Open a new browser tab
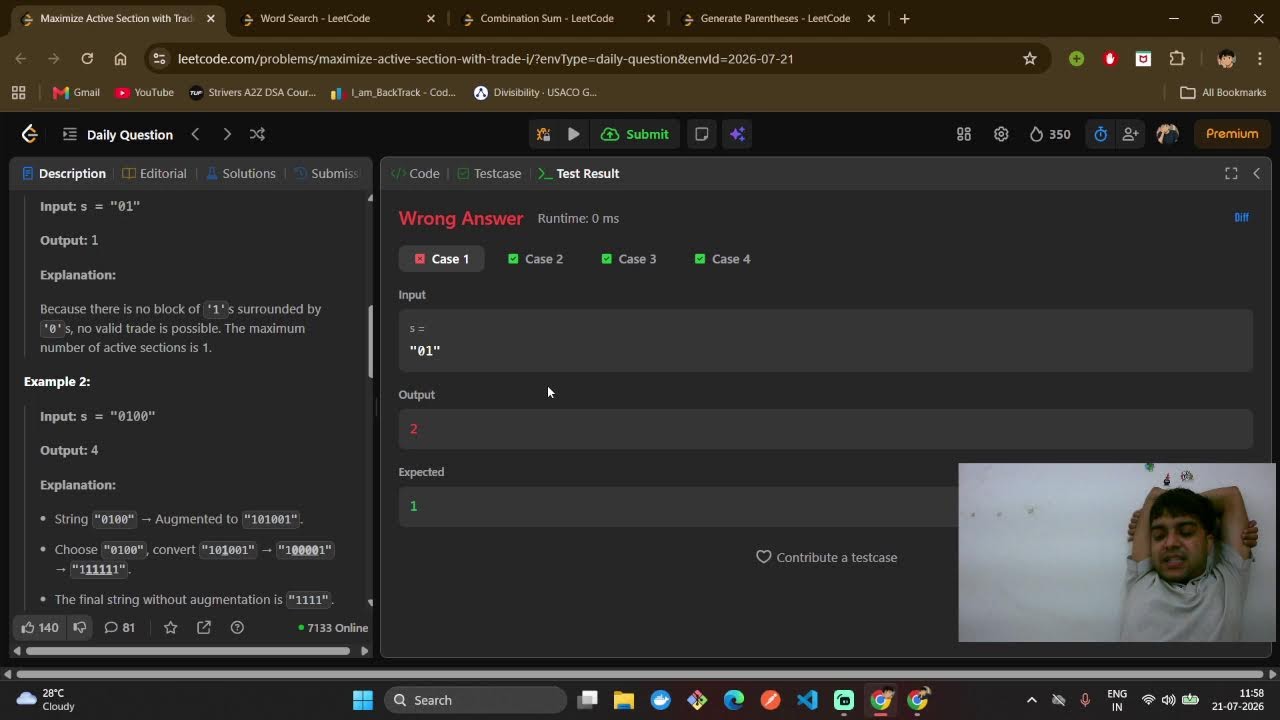 coord(904,18)
